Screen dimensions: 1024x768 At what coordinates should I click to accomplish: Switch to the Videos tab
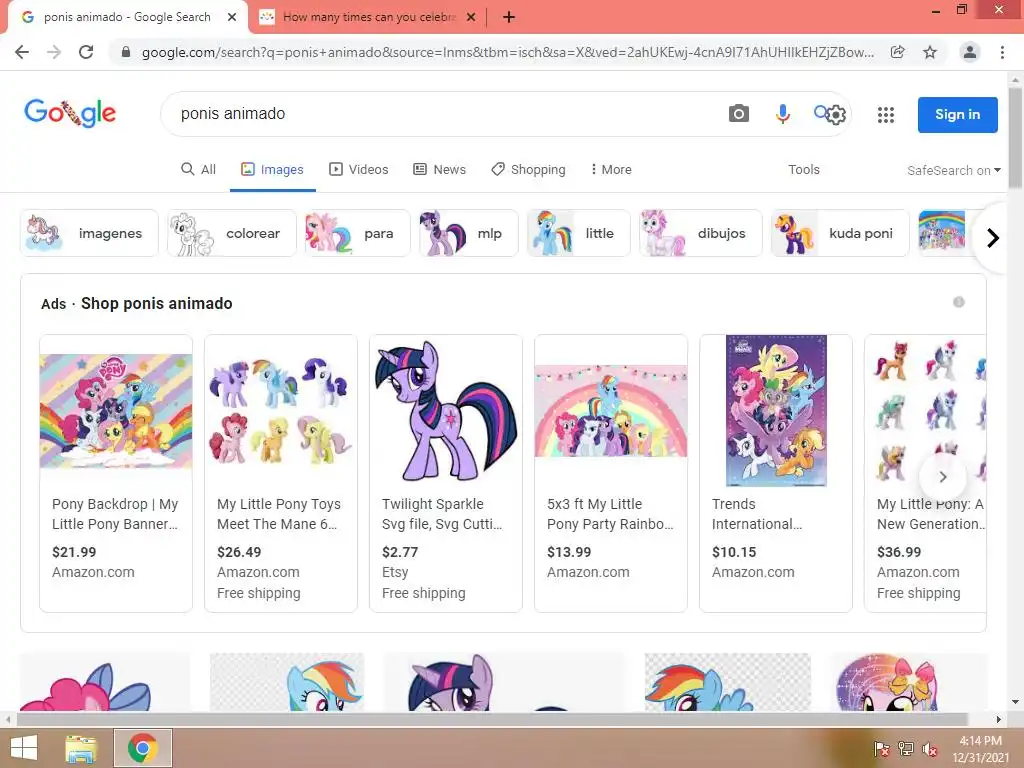pyautogui.click(x=359, y=169)
